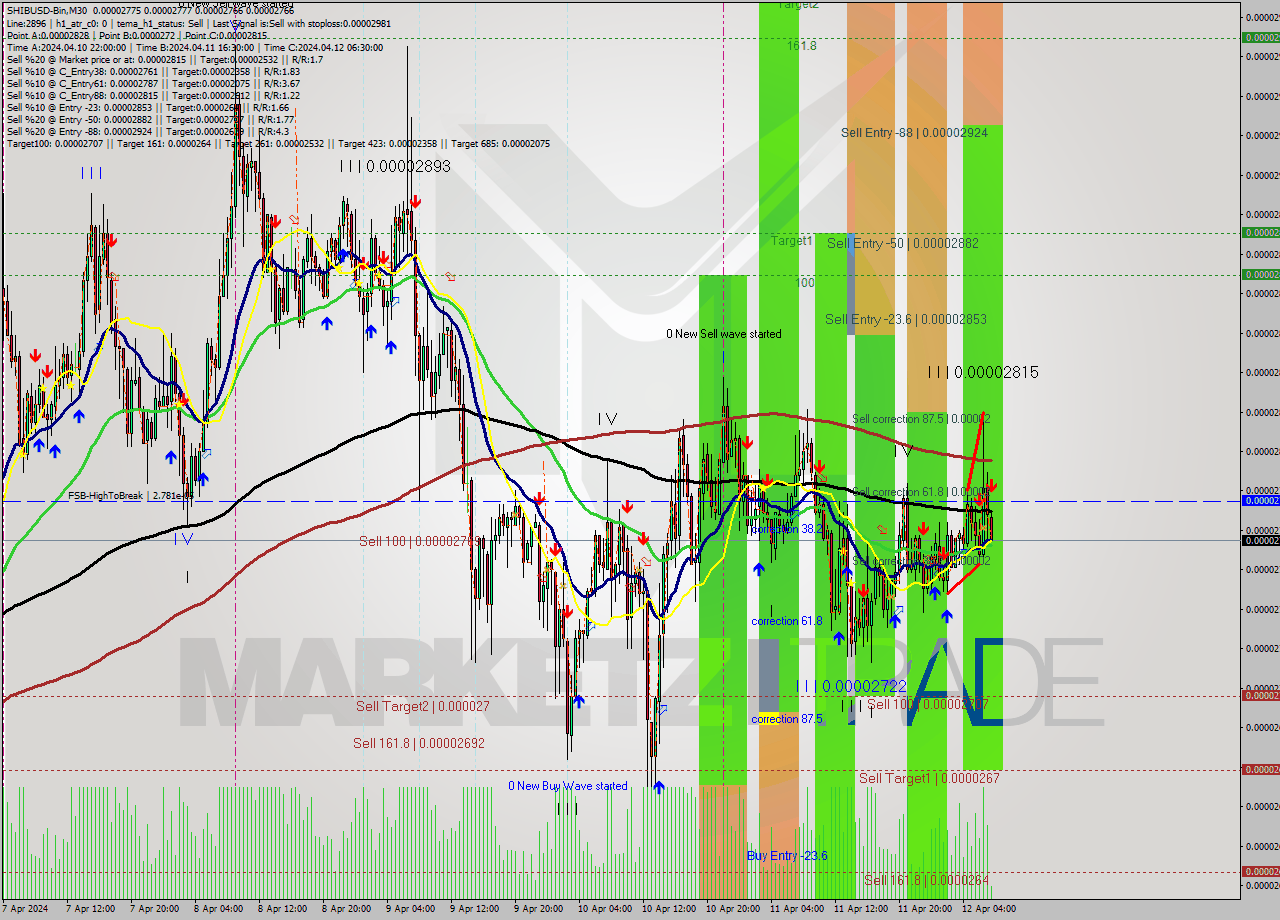This screenshot has height=920, width=1280.
Task: Click the '11 Apr 12:00' time axis label
Action: click(860, 909)
